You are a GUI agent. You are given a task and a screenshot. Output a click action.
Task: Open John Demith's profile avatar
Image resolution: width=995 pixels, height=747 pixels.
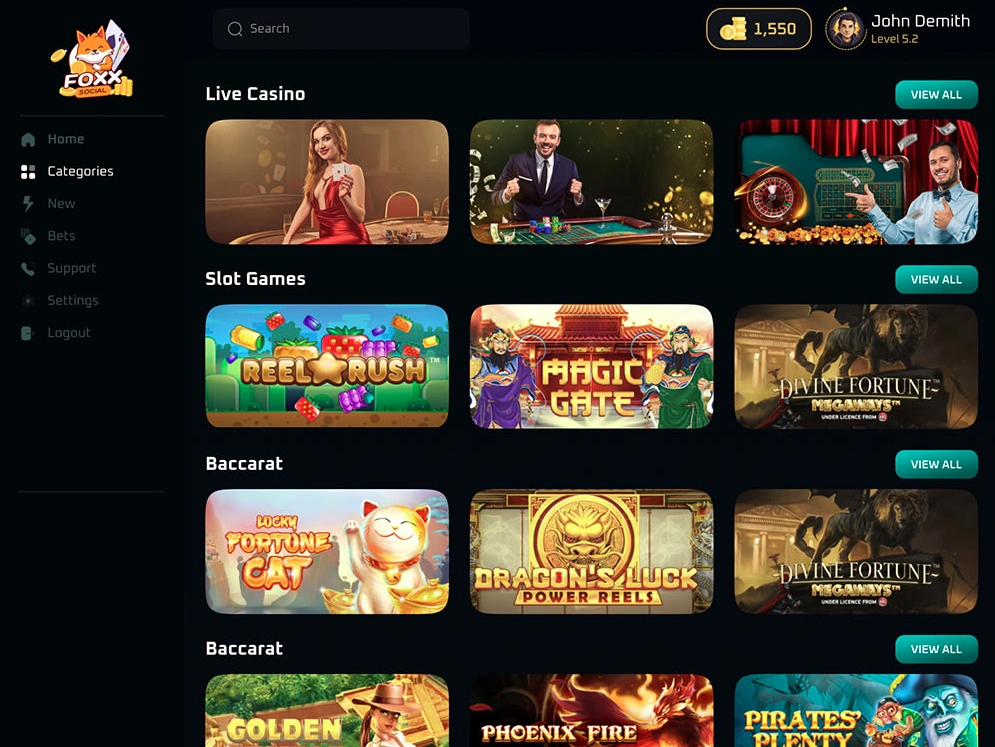845,29
